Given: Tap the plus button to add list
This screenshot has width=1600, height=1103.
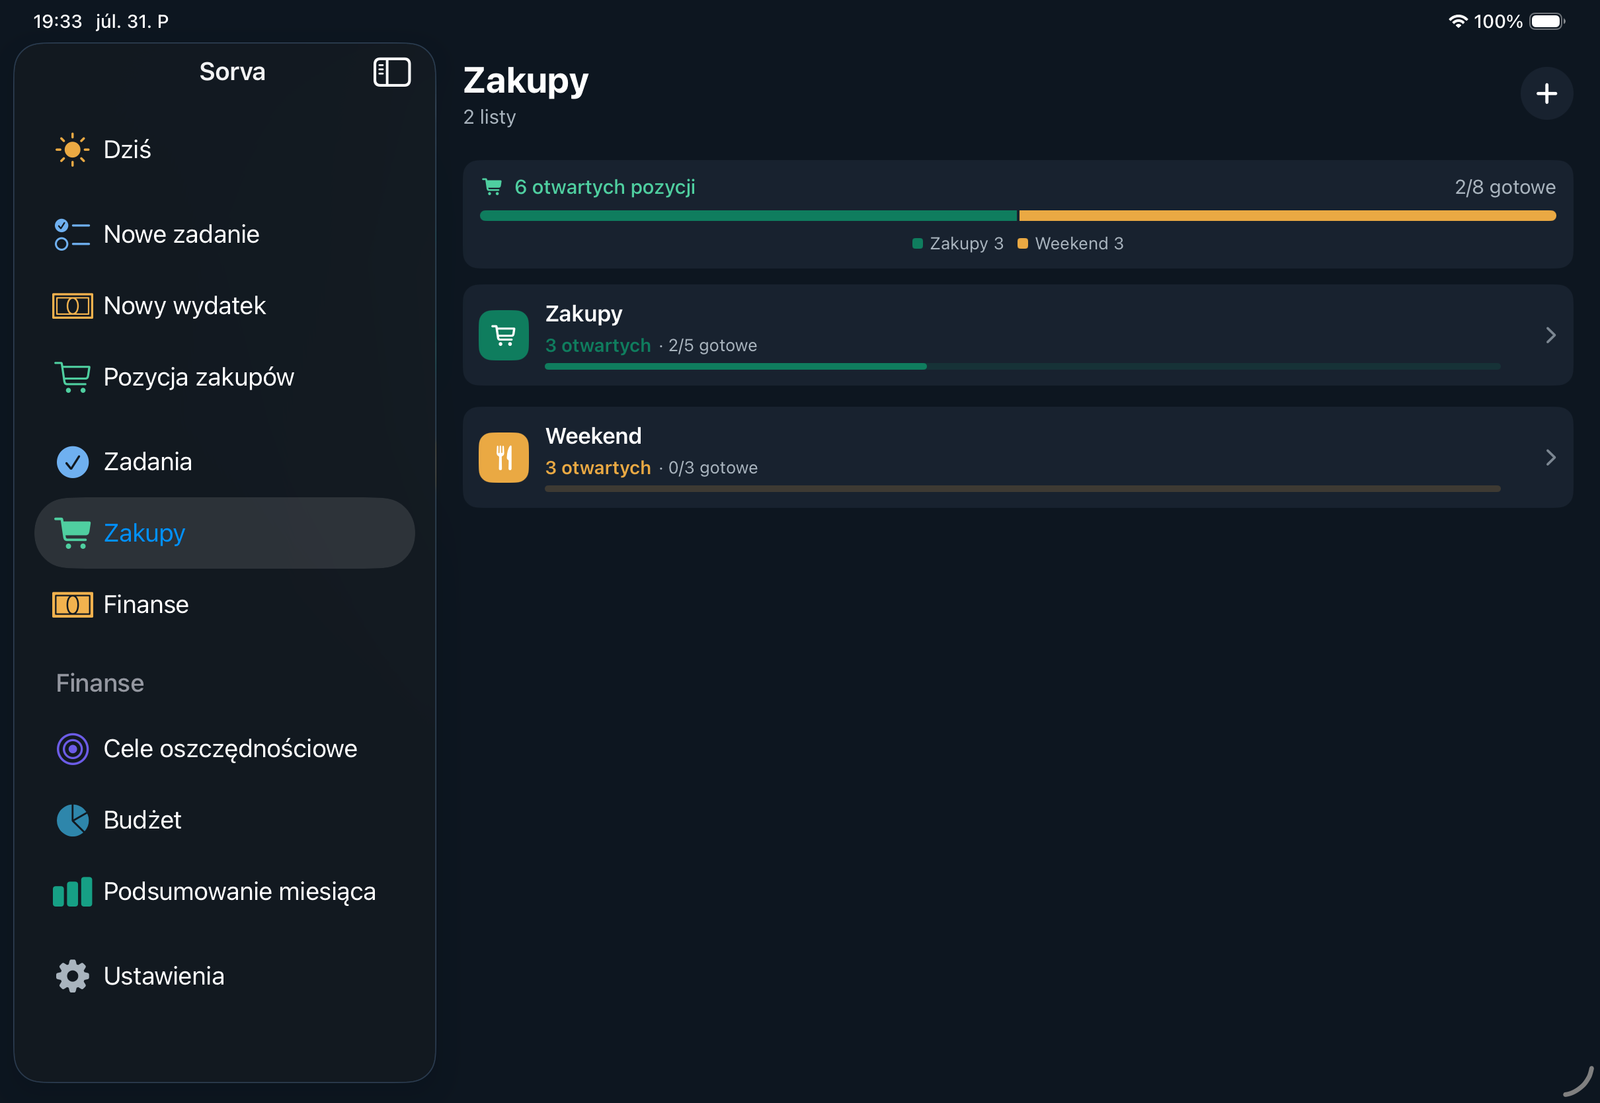Looking at the screenshot, I should [x=1546, y=94].
